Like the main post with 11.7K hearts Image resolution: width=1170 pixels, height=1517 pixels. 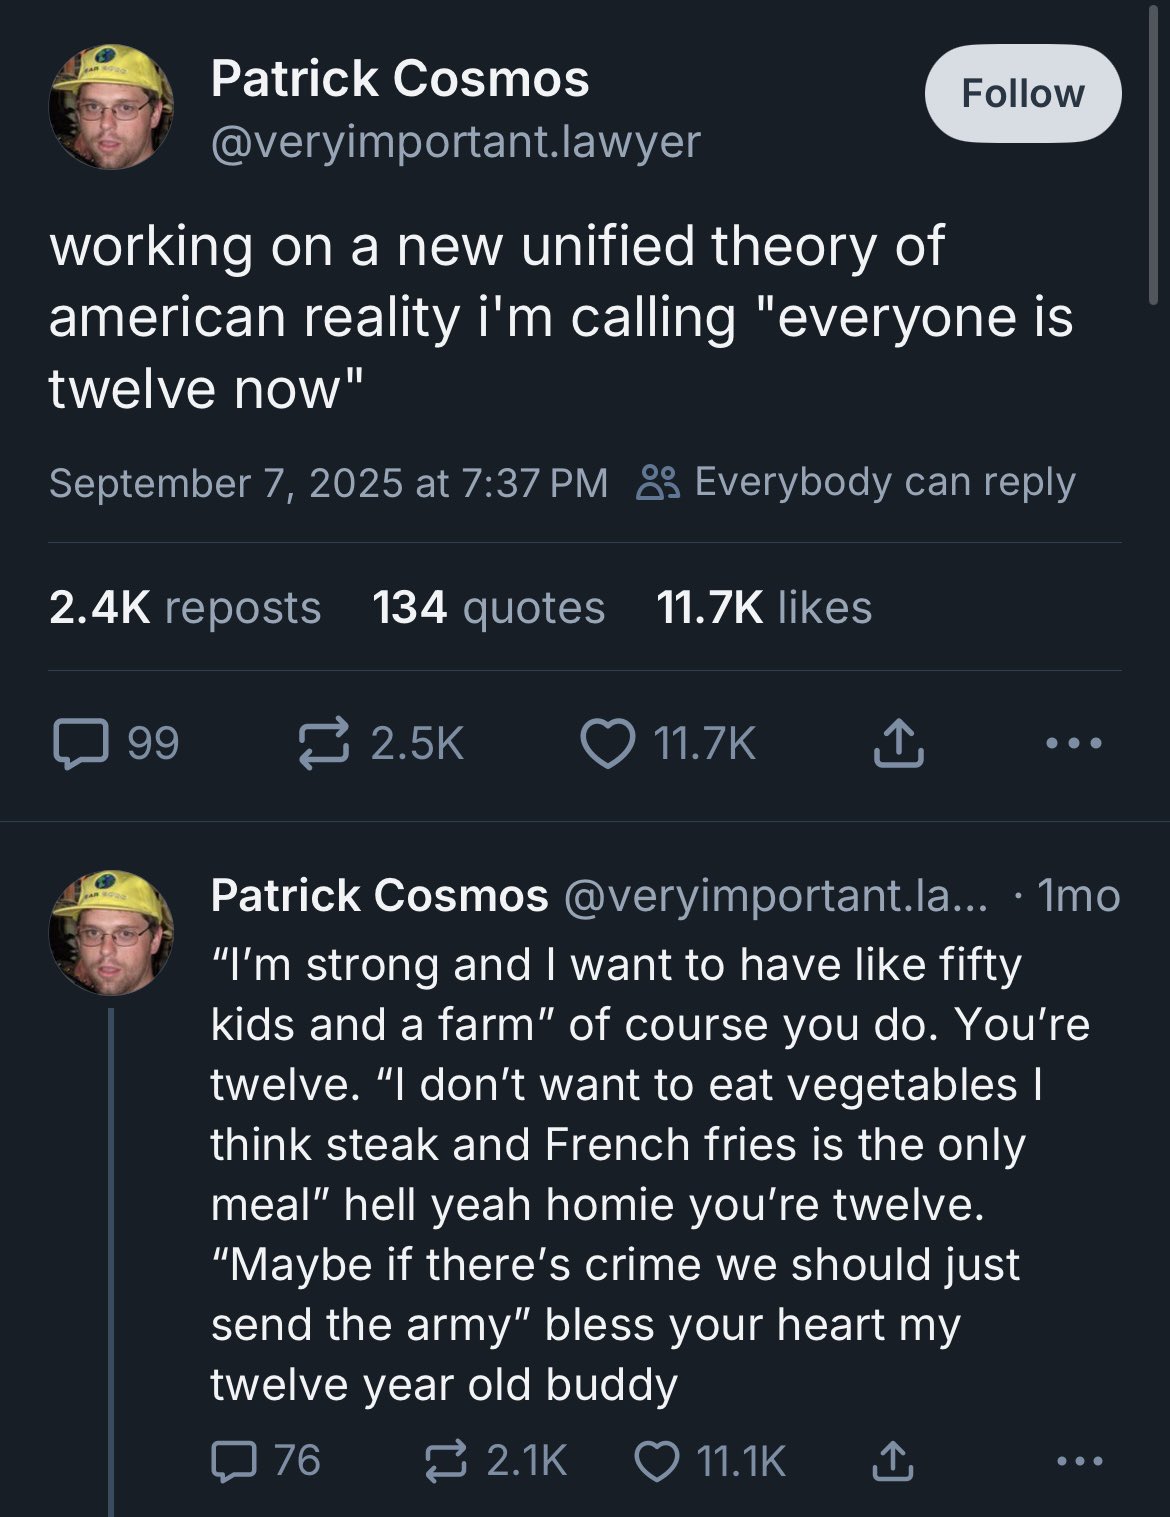click(x=608, y=744)
